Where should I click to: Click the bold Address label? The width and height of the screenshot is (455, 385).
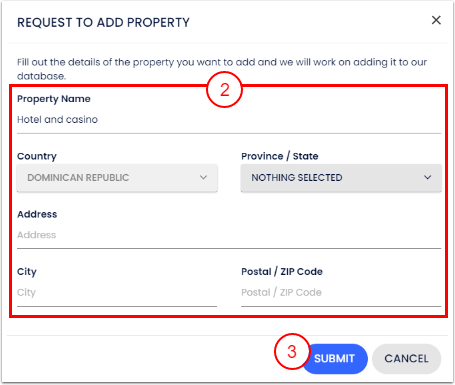[37, 214]
